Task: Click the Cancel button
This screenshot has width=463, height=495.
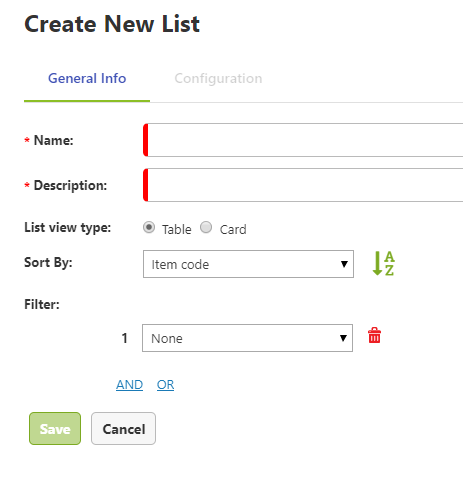Action: (x=123, y=429)
